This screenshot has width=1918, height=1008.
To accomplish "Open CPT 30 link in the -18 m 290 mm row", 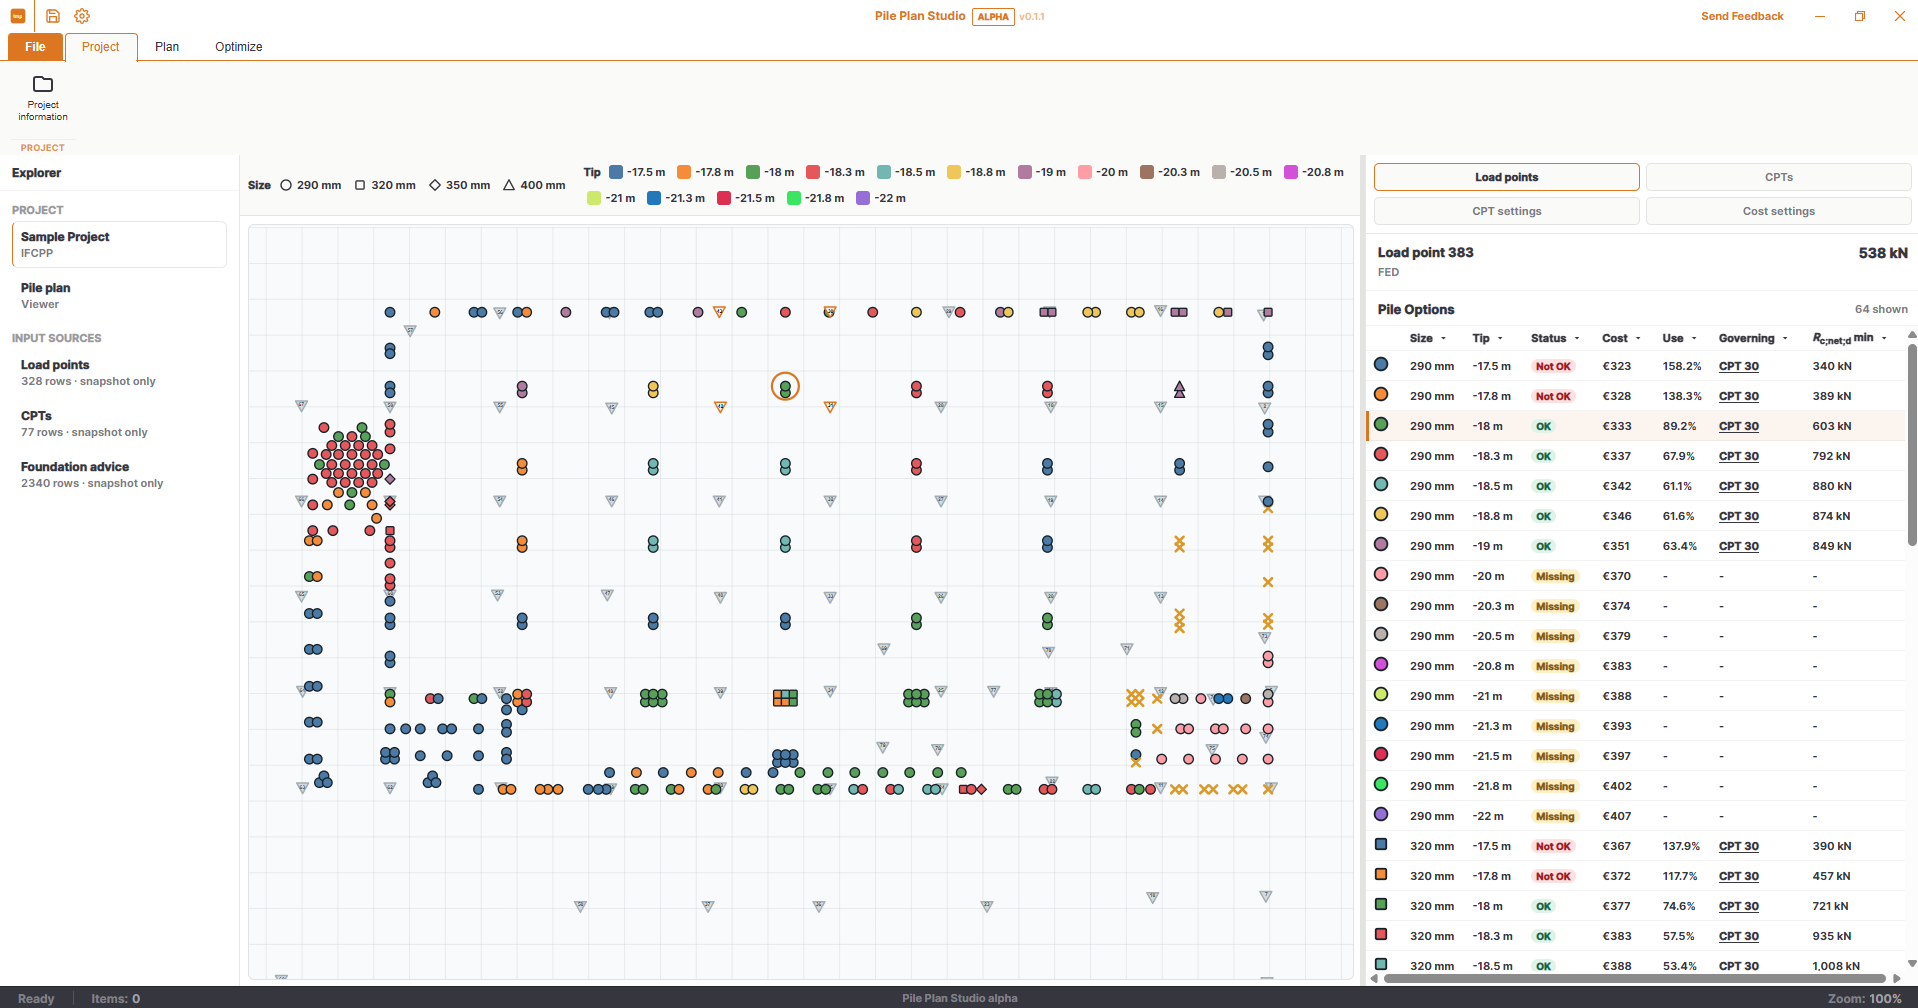I will (x=1738, y=426).
